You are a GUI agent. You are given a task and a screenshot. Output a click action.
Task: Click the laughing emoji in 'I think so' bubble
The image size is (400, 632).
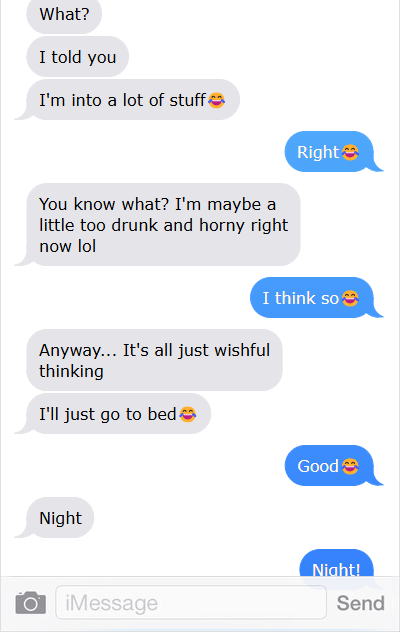click(x=350, y=298)
